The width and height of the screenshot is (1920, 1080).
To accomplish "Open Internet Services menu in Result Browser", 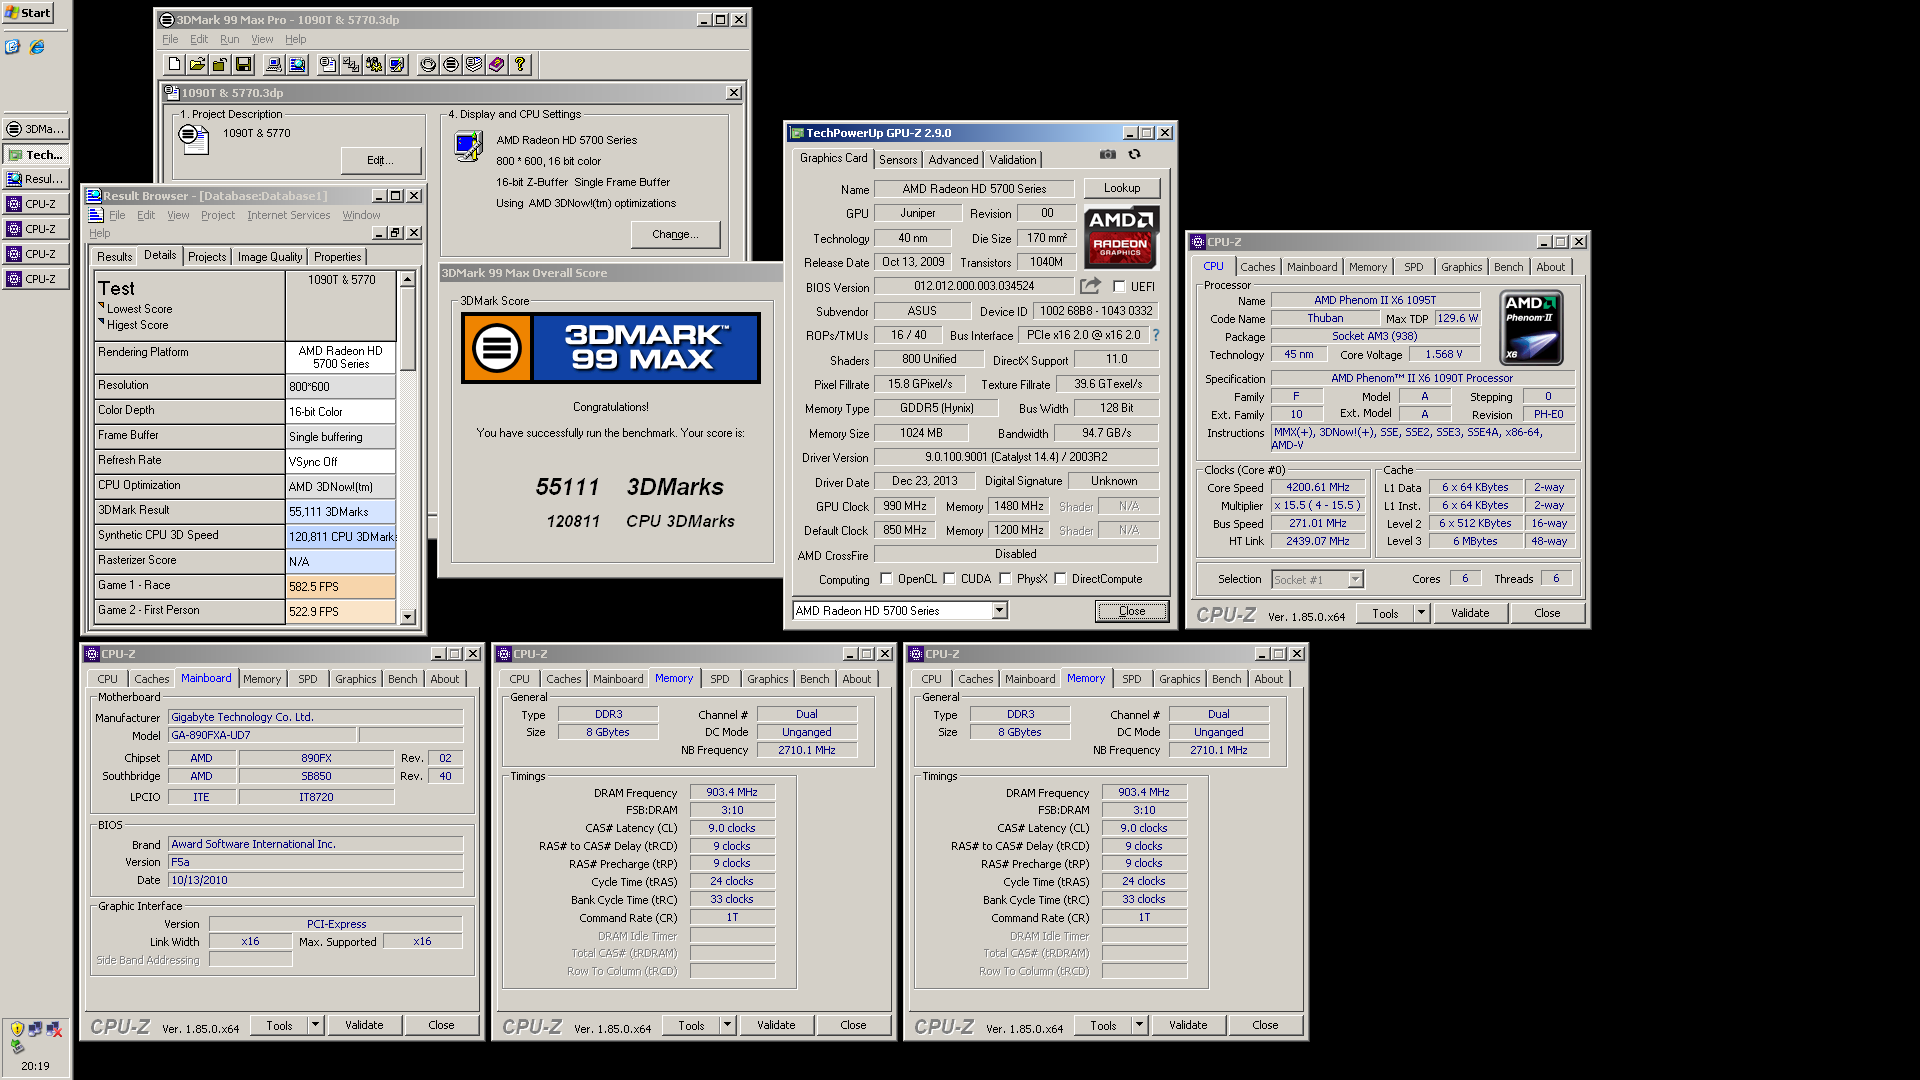I will coord(289,215).
